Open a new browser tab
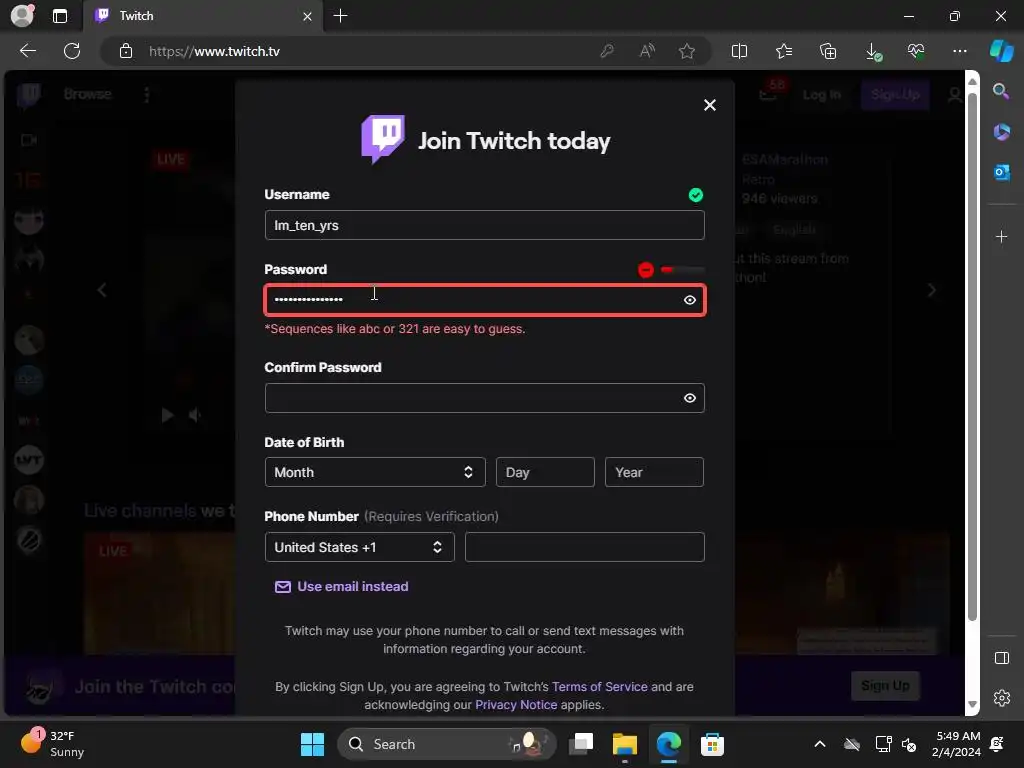The image size is (1024, 768). pos(340,16)
